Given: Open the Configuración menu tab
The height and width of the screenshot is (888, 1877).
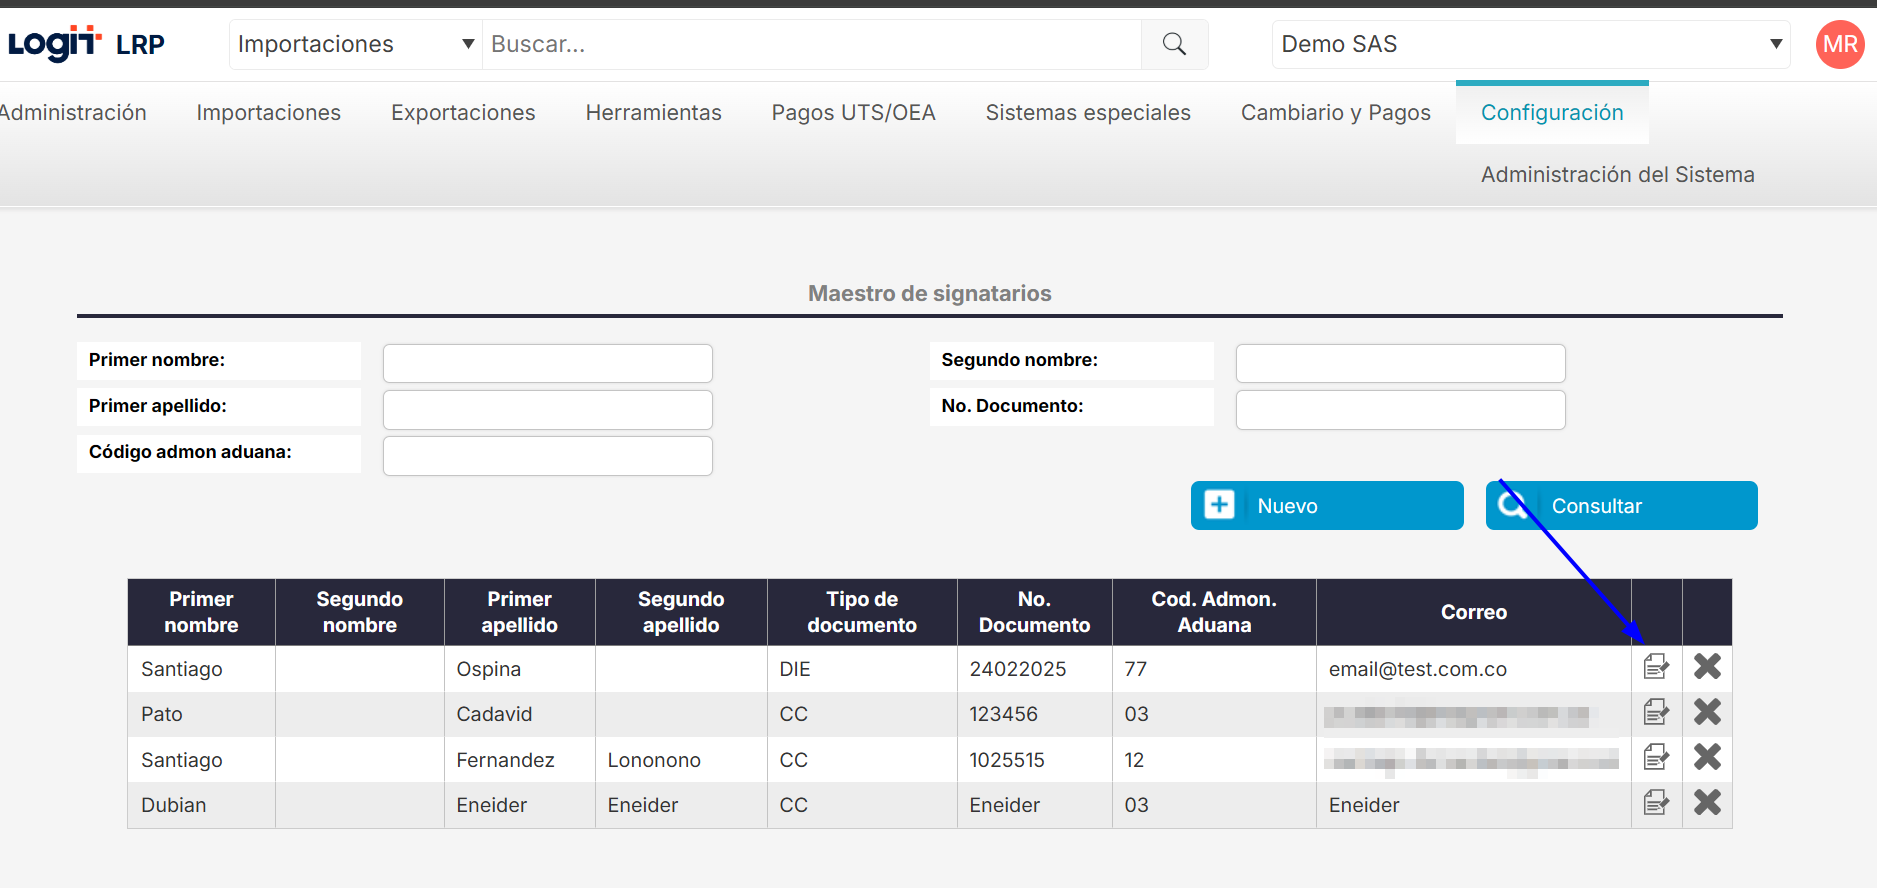Looking at the screenshot, I should point(1552,113).
